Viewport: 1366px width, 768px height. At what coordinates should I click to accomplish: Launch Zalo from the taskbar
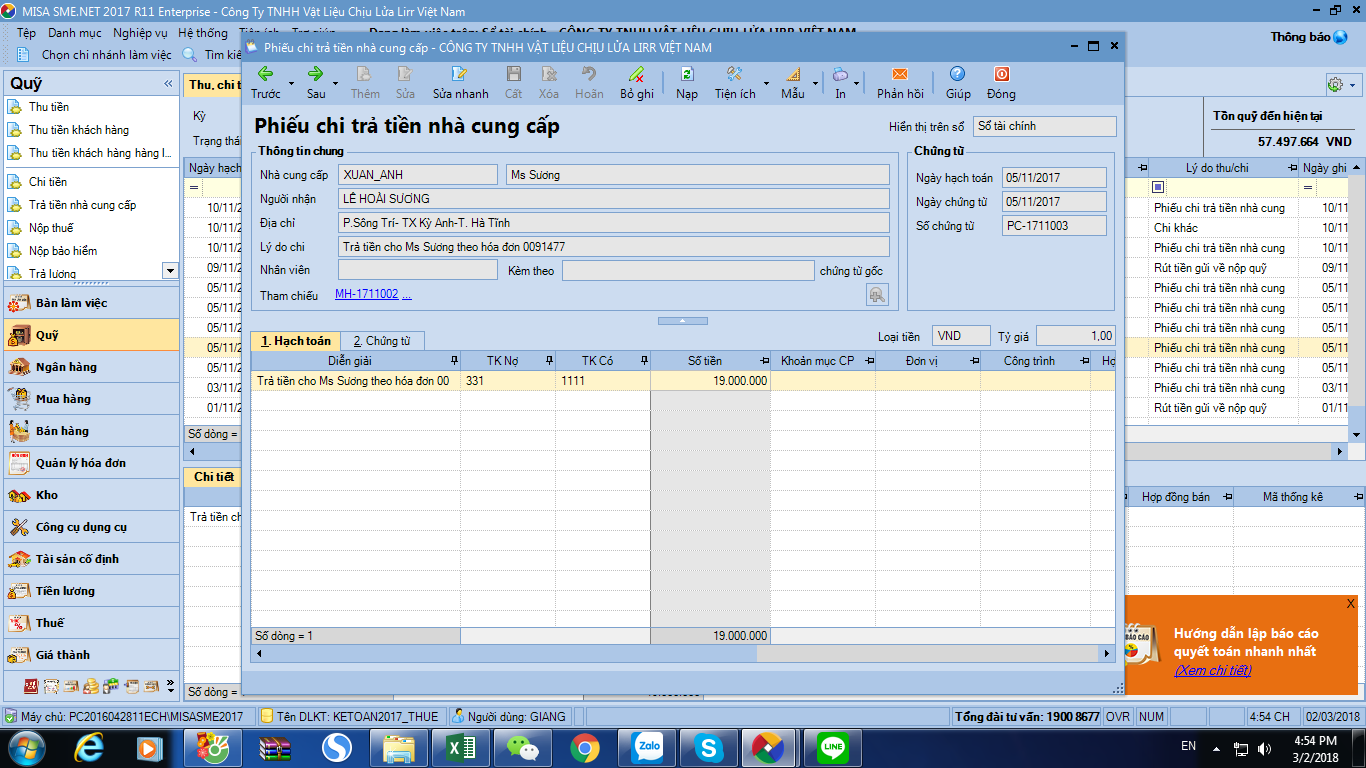tap(648, 747)
